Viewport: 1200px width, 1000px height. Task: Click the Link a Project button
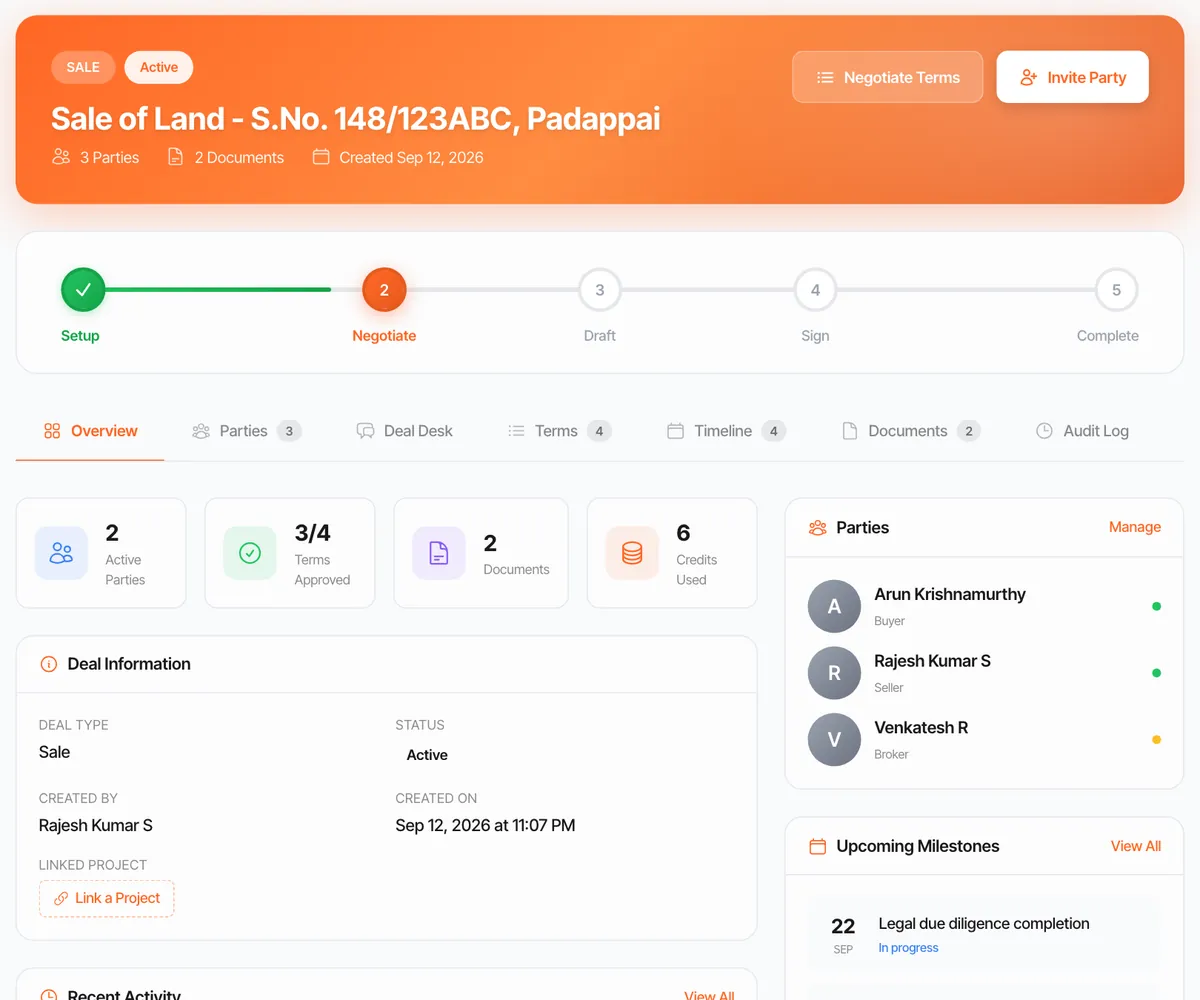(x=106, y=898)
